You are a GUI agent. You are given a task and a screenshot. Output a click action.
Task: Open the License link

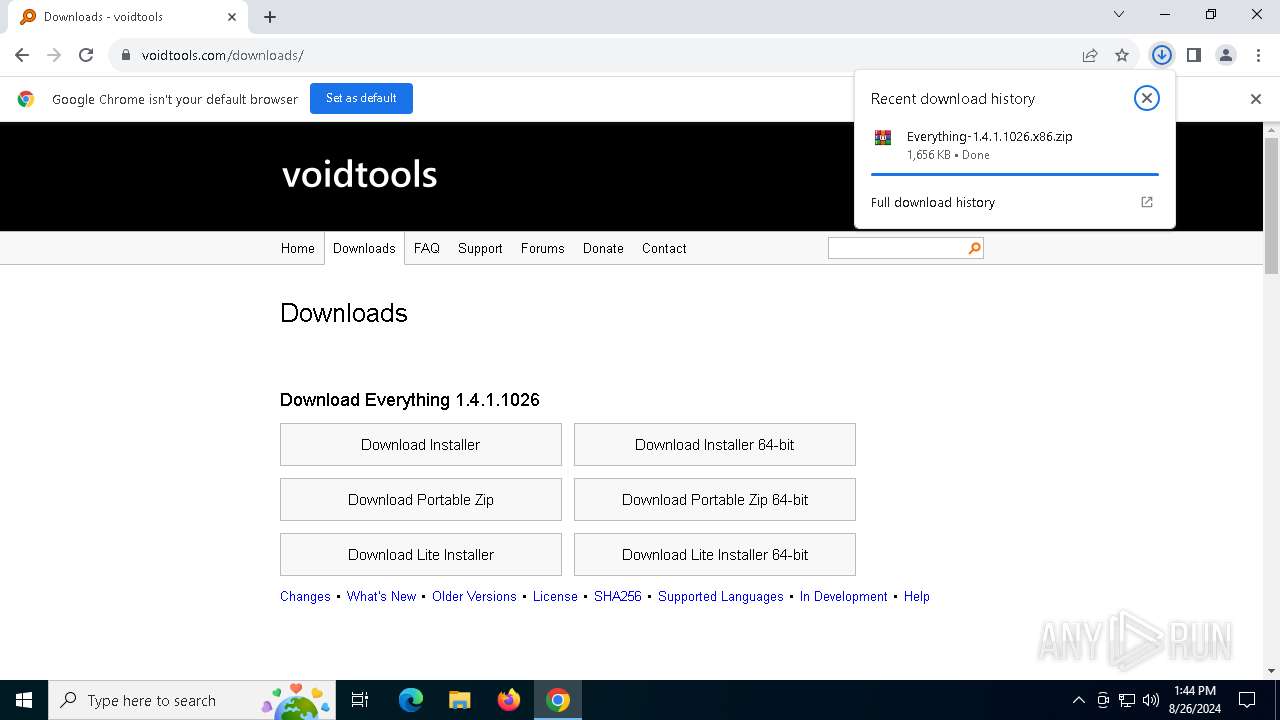(x=555, y=596)
